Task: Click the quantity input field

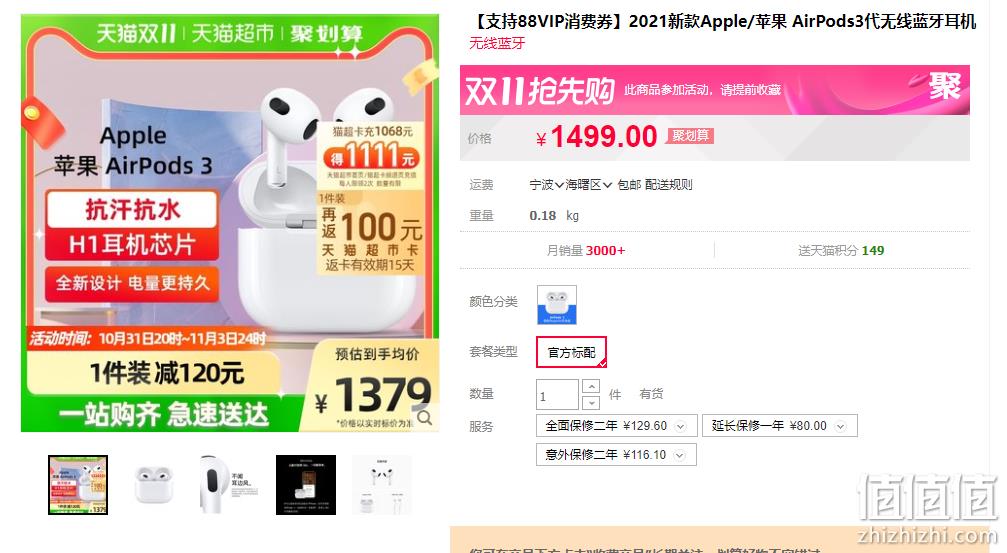Action: click(557, 394)
